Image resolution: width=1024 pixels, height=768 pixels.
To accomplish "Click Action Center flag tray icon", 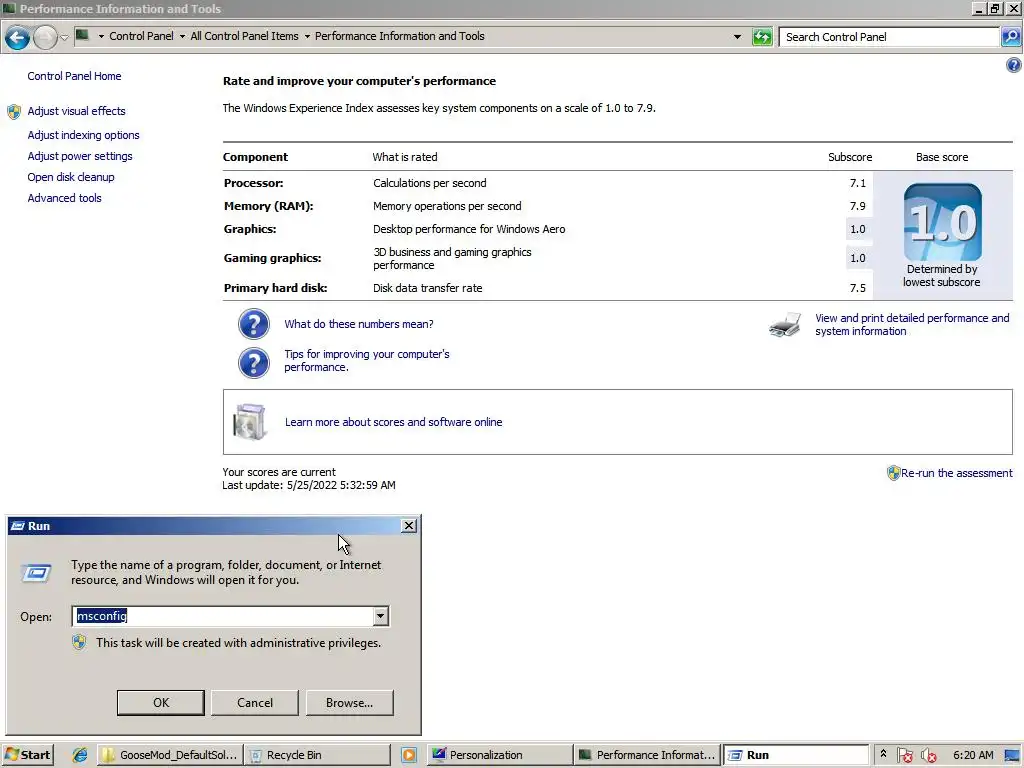I will coord(905,756).
